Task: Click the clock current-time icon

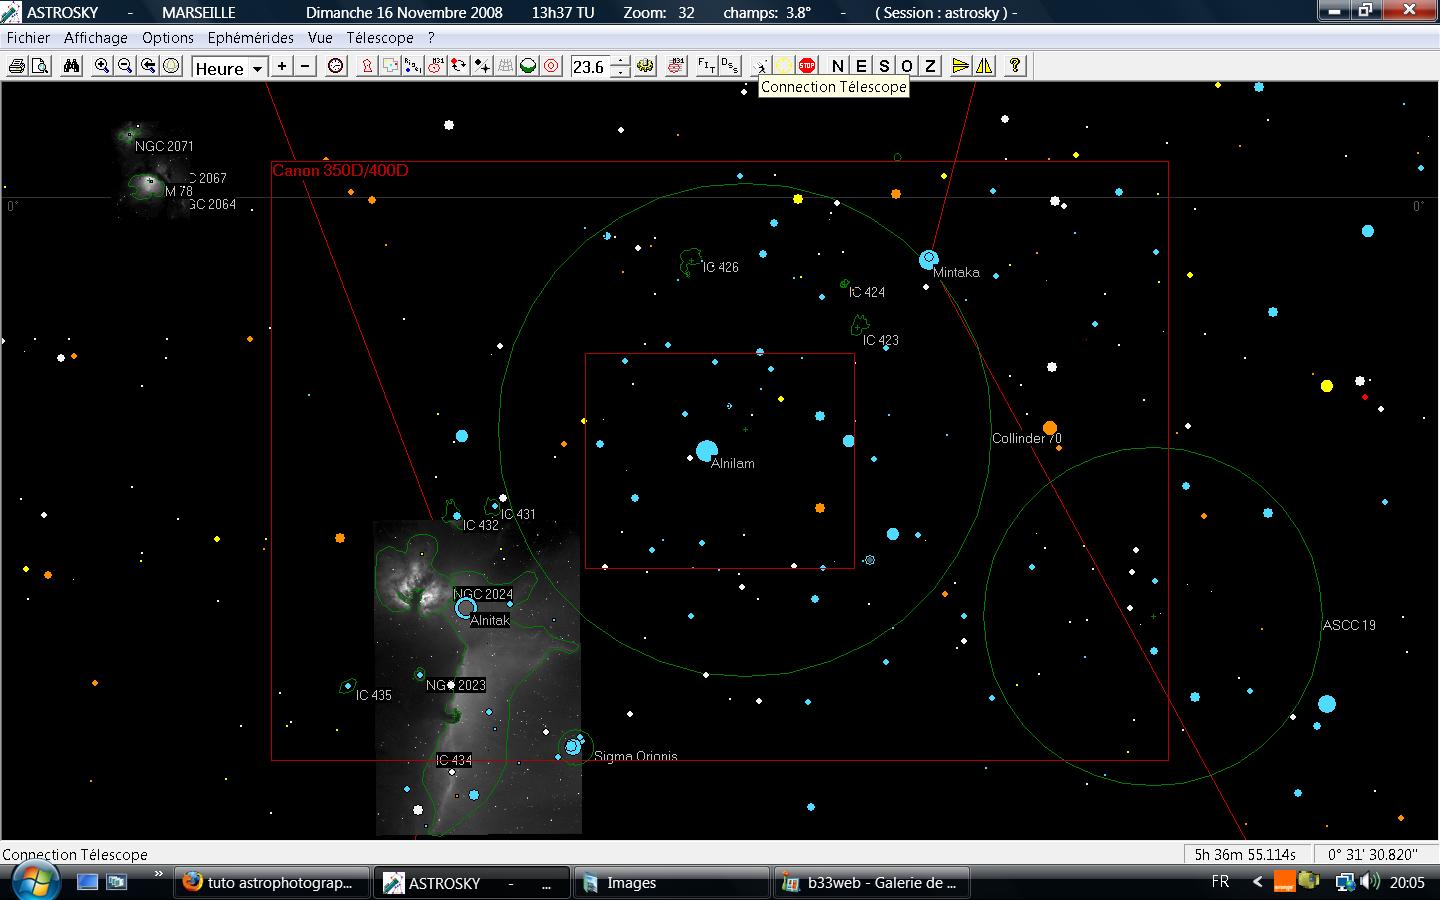Action: (x=336, y=66)
